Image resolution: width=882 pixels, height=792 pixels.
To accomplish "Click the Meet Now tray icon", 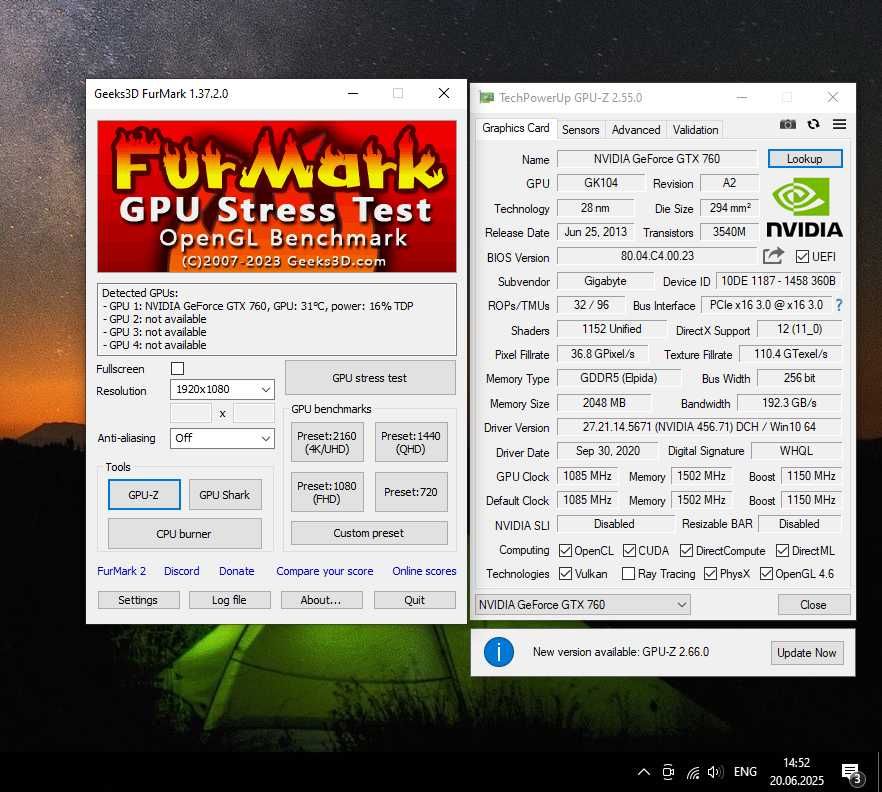I will (668, 772).
